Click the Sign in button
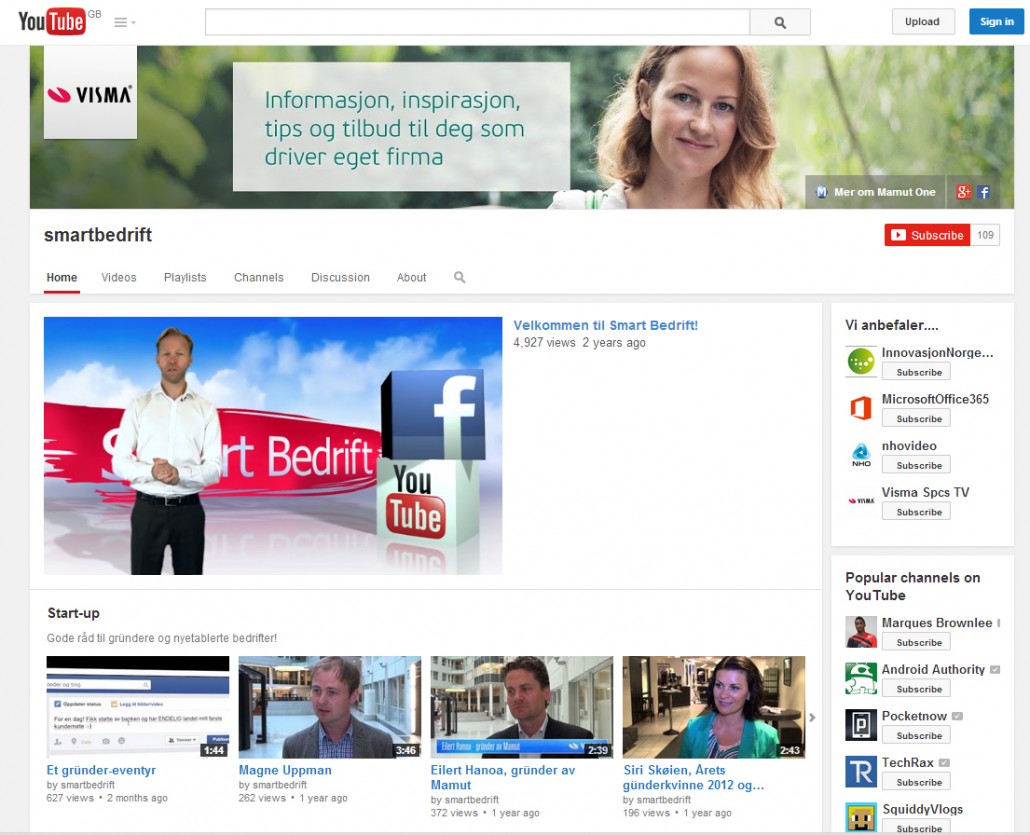 [x=996, y=22]
